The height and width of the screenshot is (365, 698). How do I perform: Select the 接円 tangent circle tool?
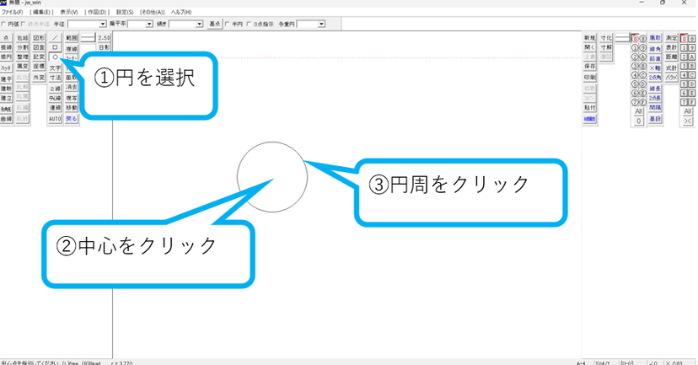click(6, 57)
